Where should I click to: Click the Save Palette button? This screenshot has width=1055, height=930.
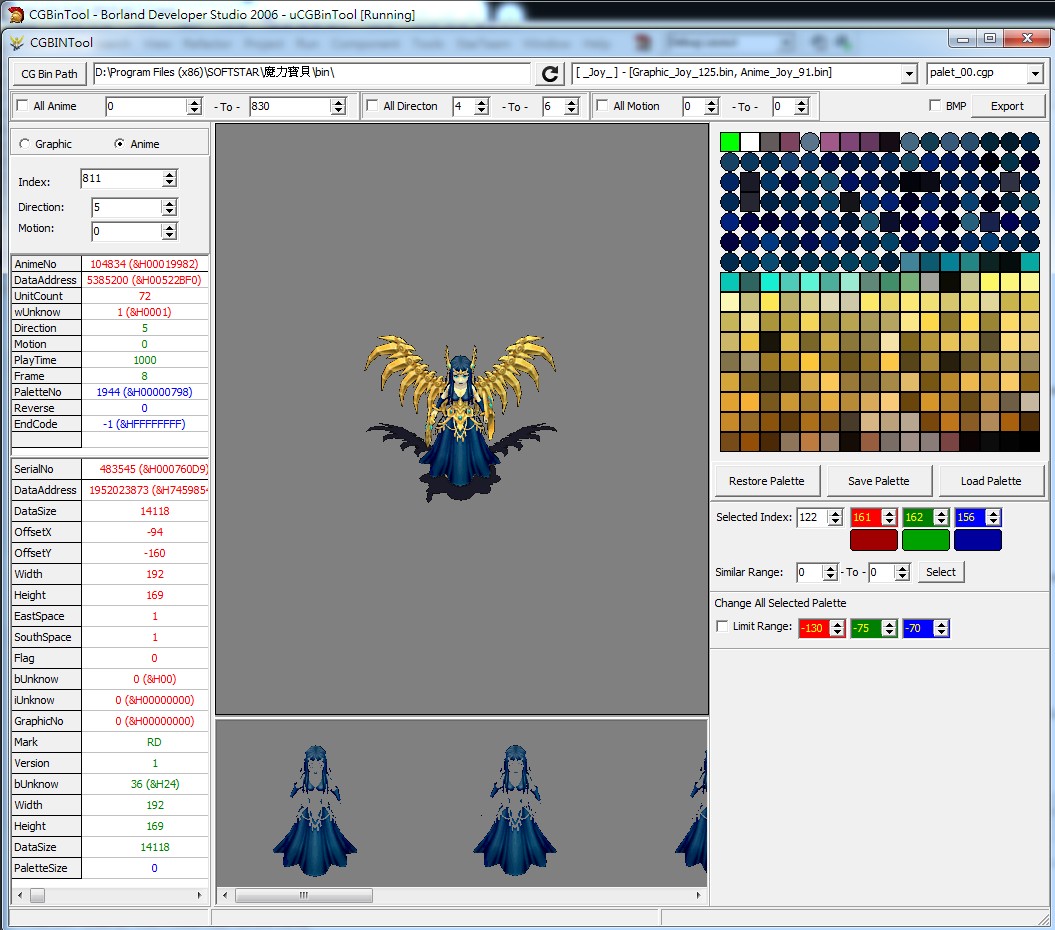tap(878, 481)
